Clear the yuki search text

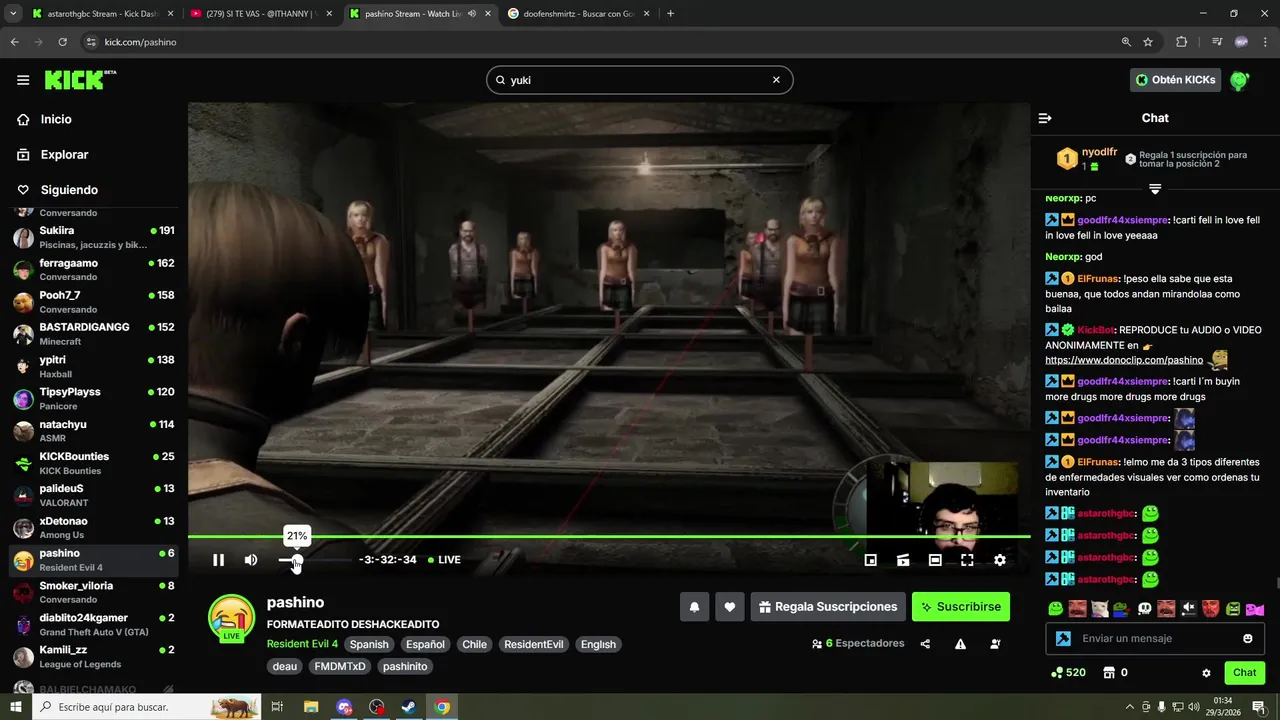(x=776, y=80)
